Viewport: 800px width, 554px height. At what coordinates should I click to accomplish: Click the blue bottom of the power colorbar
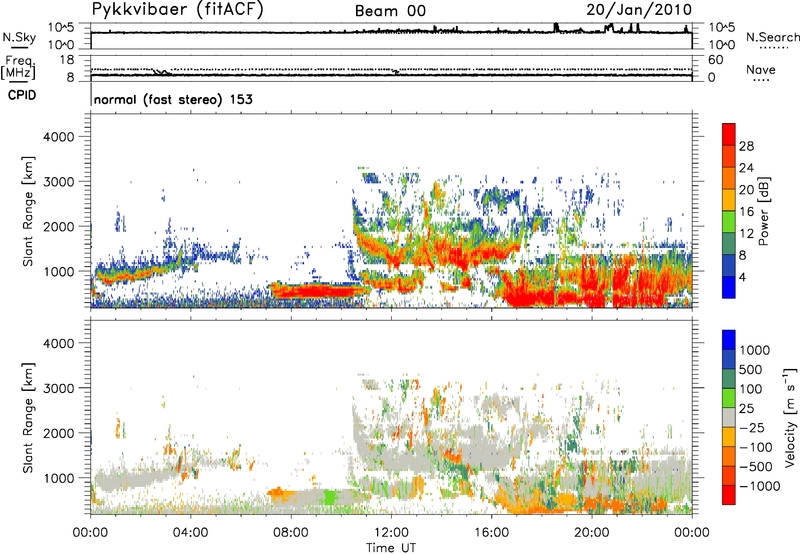pos(729,287)
